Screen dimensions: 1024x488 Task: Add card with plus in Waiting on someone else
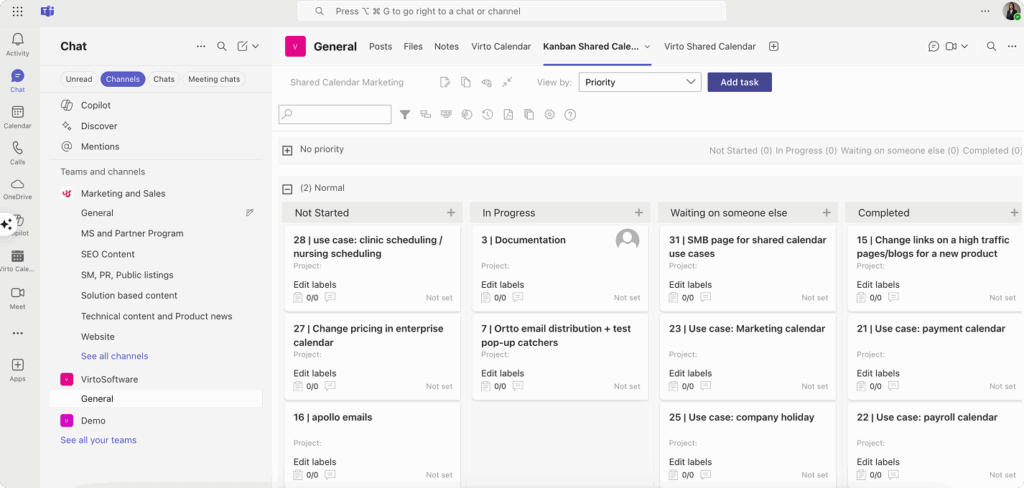point(827,212)
